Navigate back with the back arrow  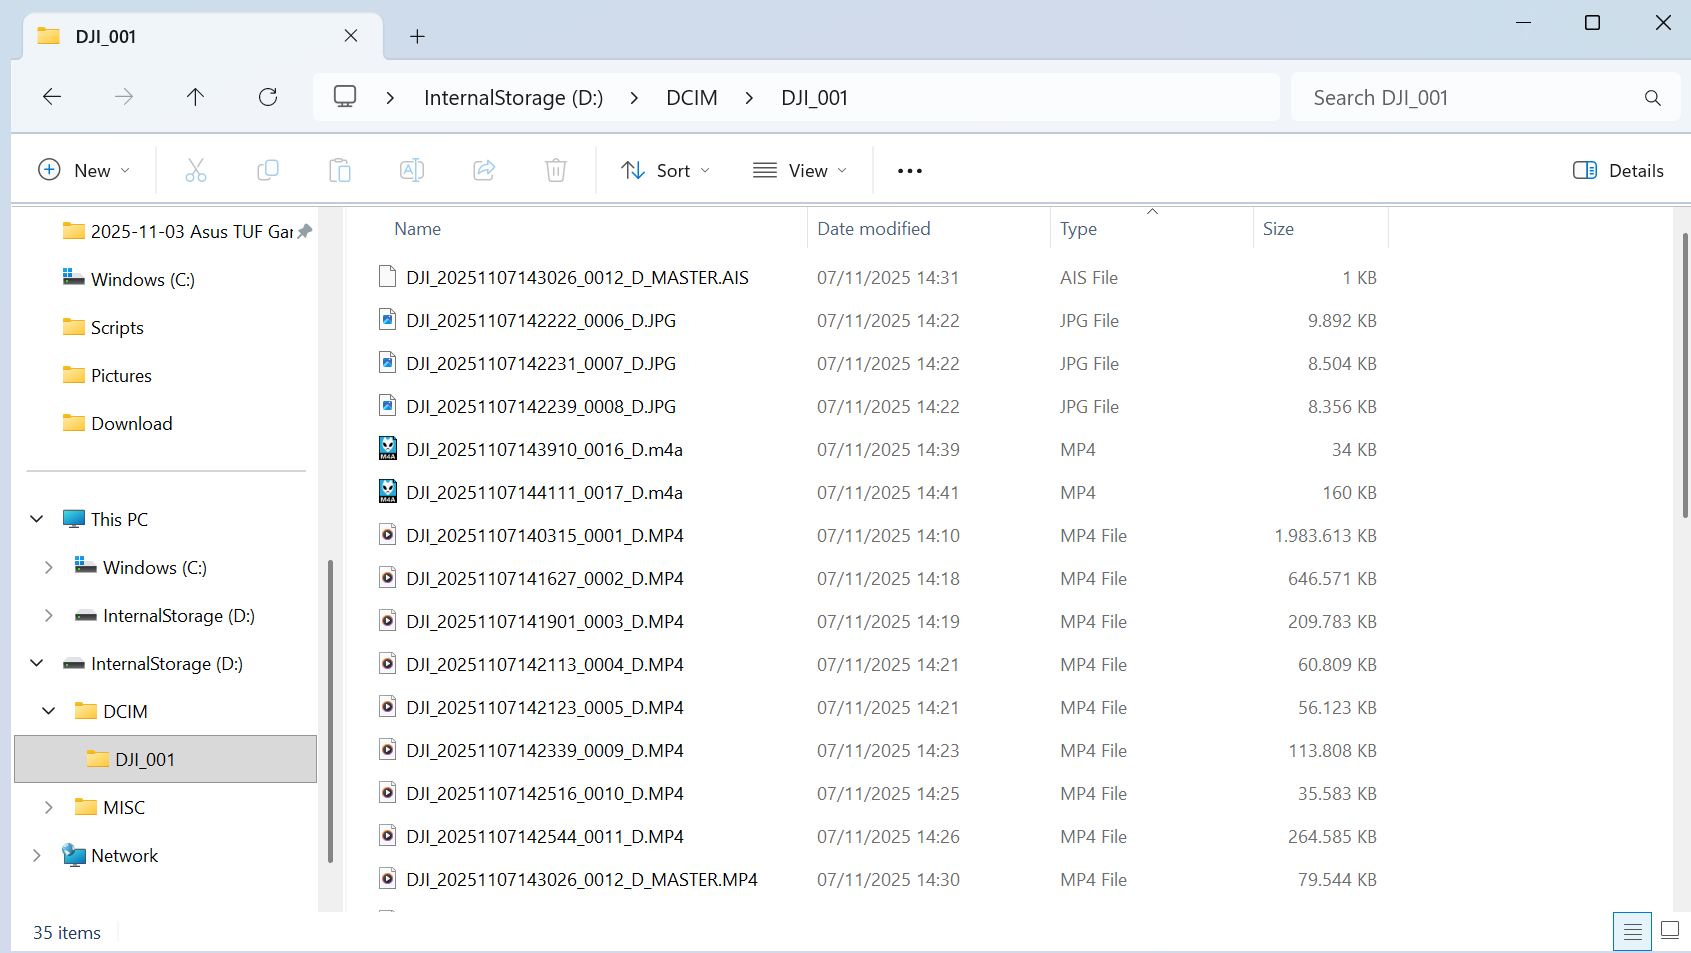[52, 97]
